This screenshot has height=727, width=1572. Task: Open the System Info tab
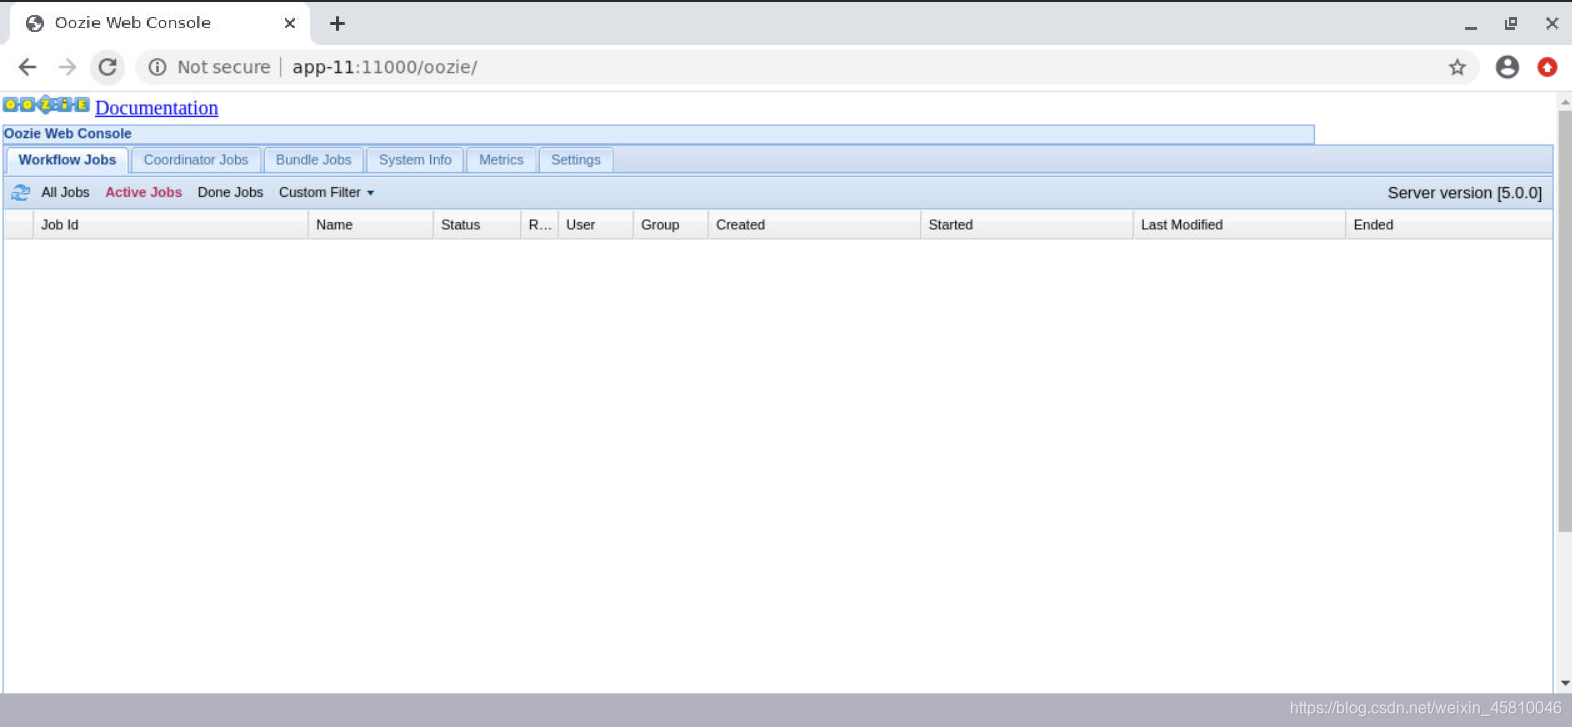[x=415, y=160]
